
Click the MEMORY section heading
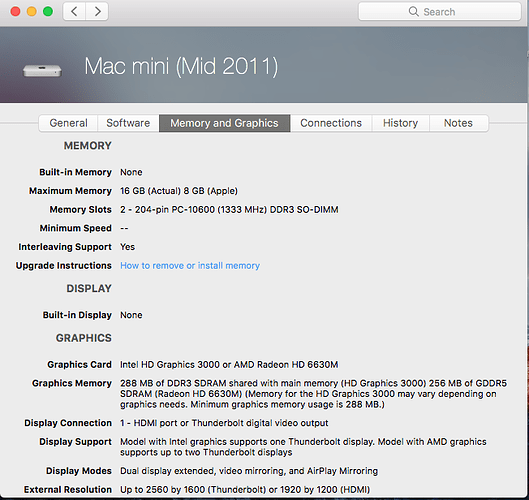pos(88,146)
